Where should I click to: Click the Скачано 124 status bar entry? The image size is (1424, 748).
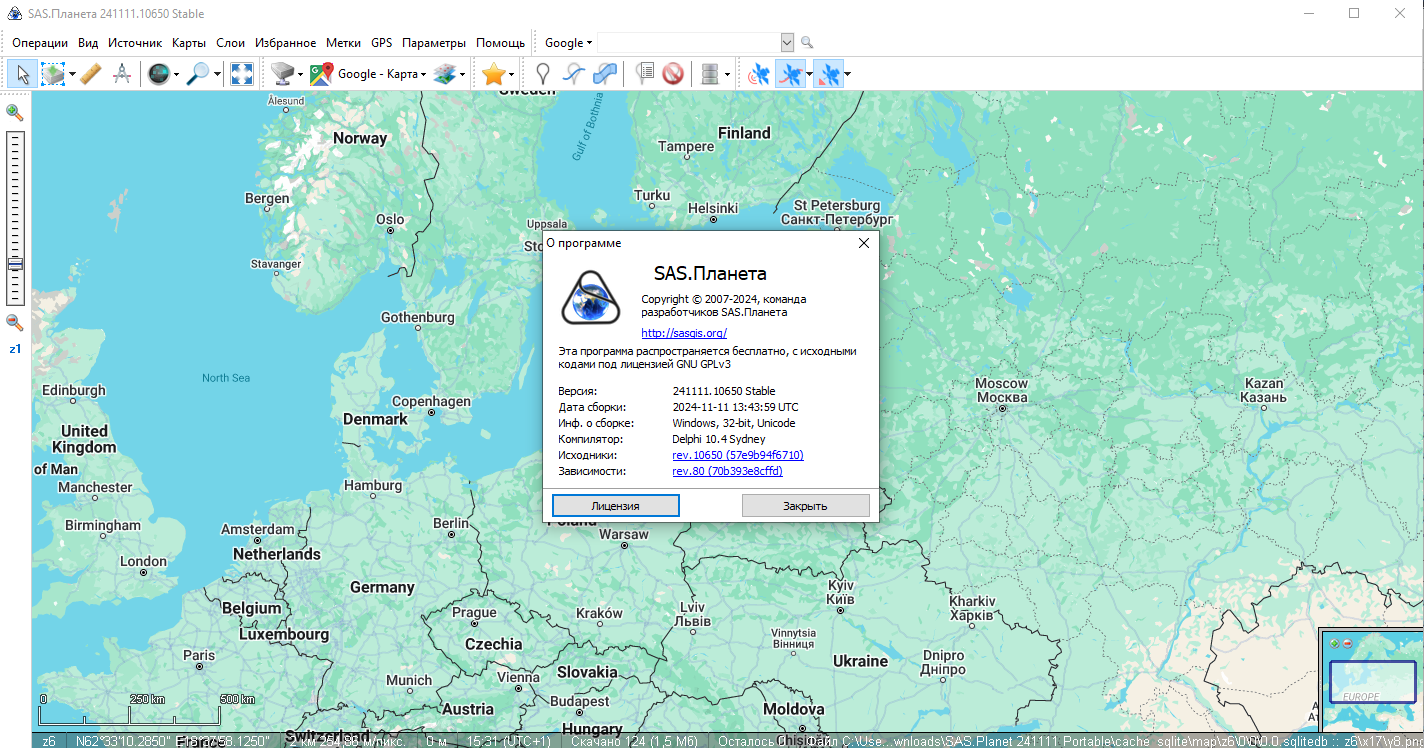click(634, 741)
